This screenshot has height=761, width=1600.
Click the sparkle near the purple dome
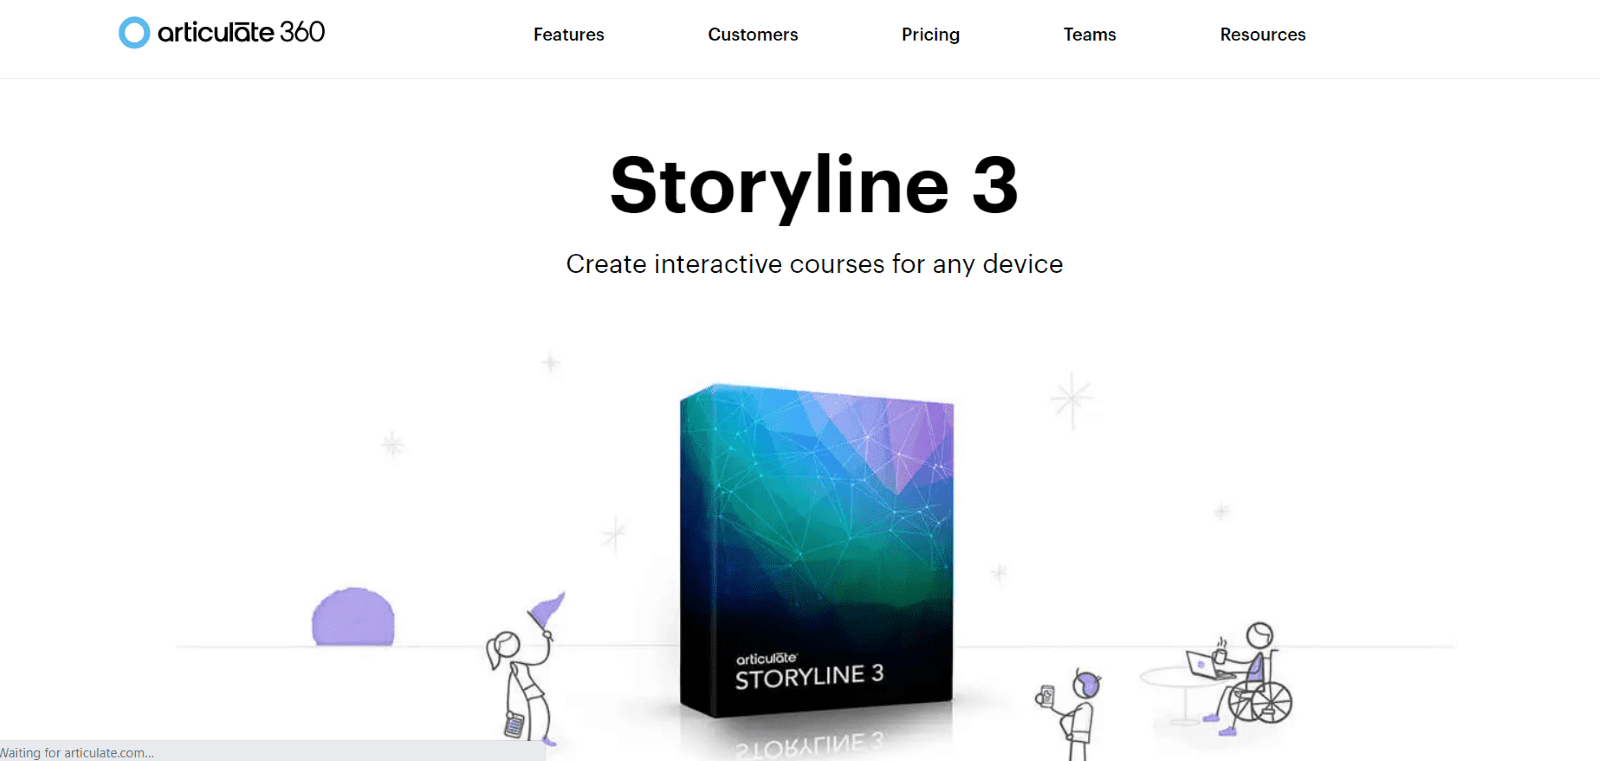coord(392,444)
